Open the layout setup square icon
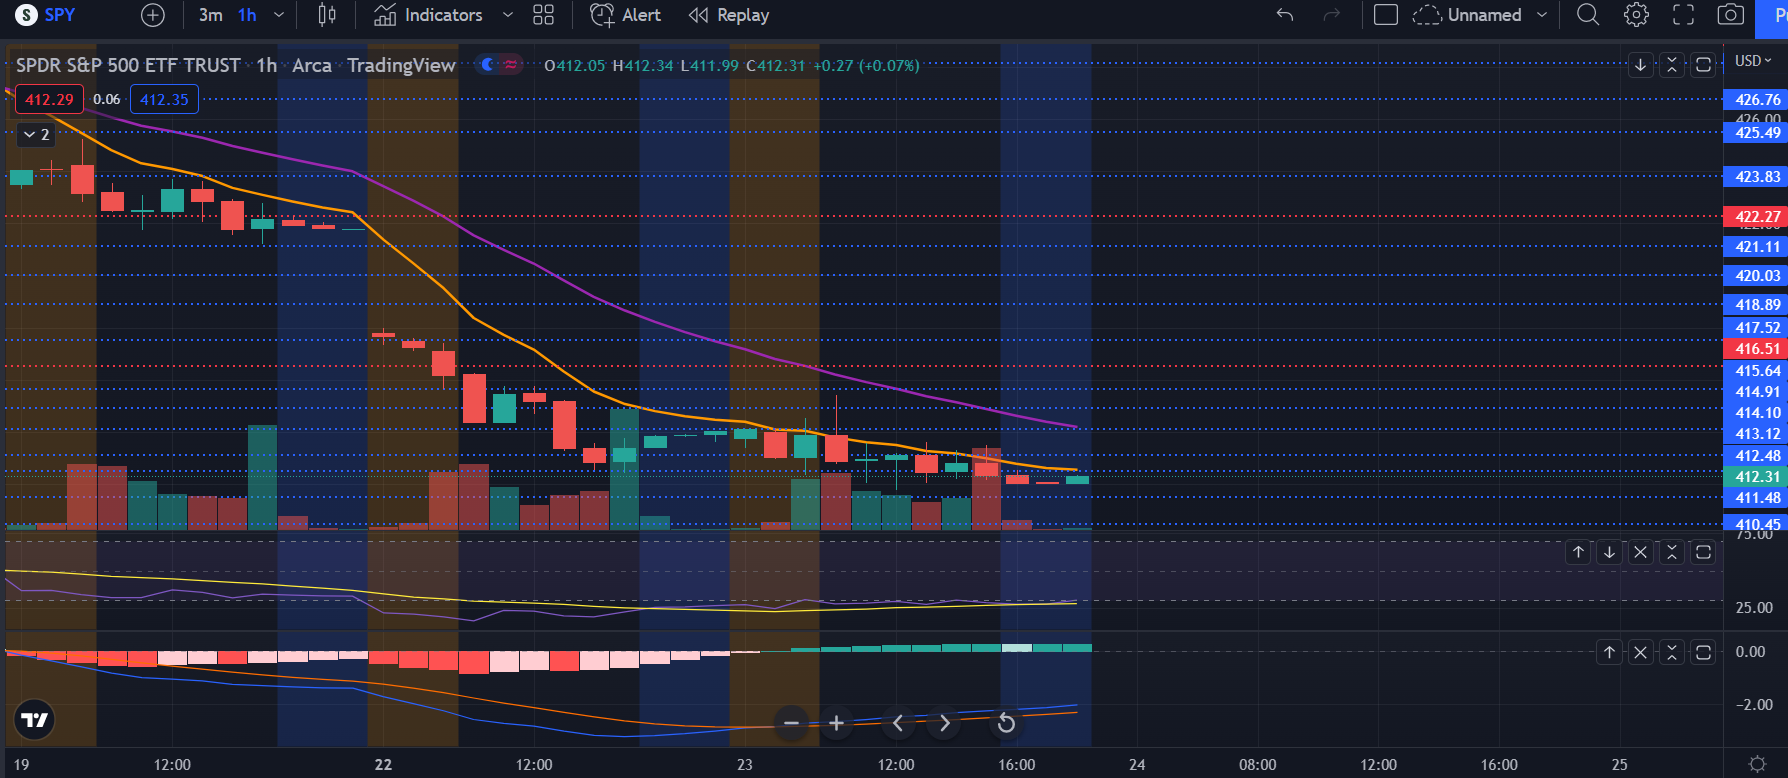Image resolution: width=1788 pixels, height=778 pixels. point(1386,15)
